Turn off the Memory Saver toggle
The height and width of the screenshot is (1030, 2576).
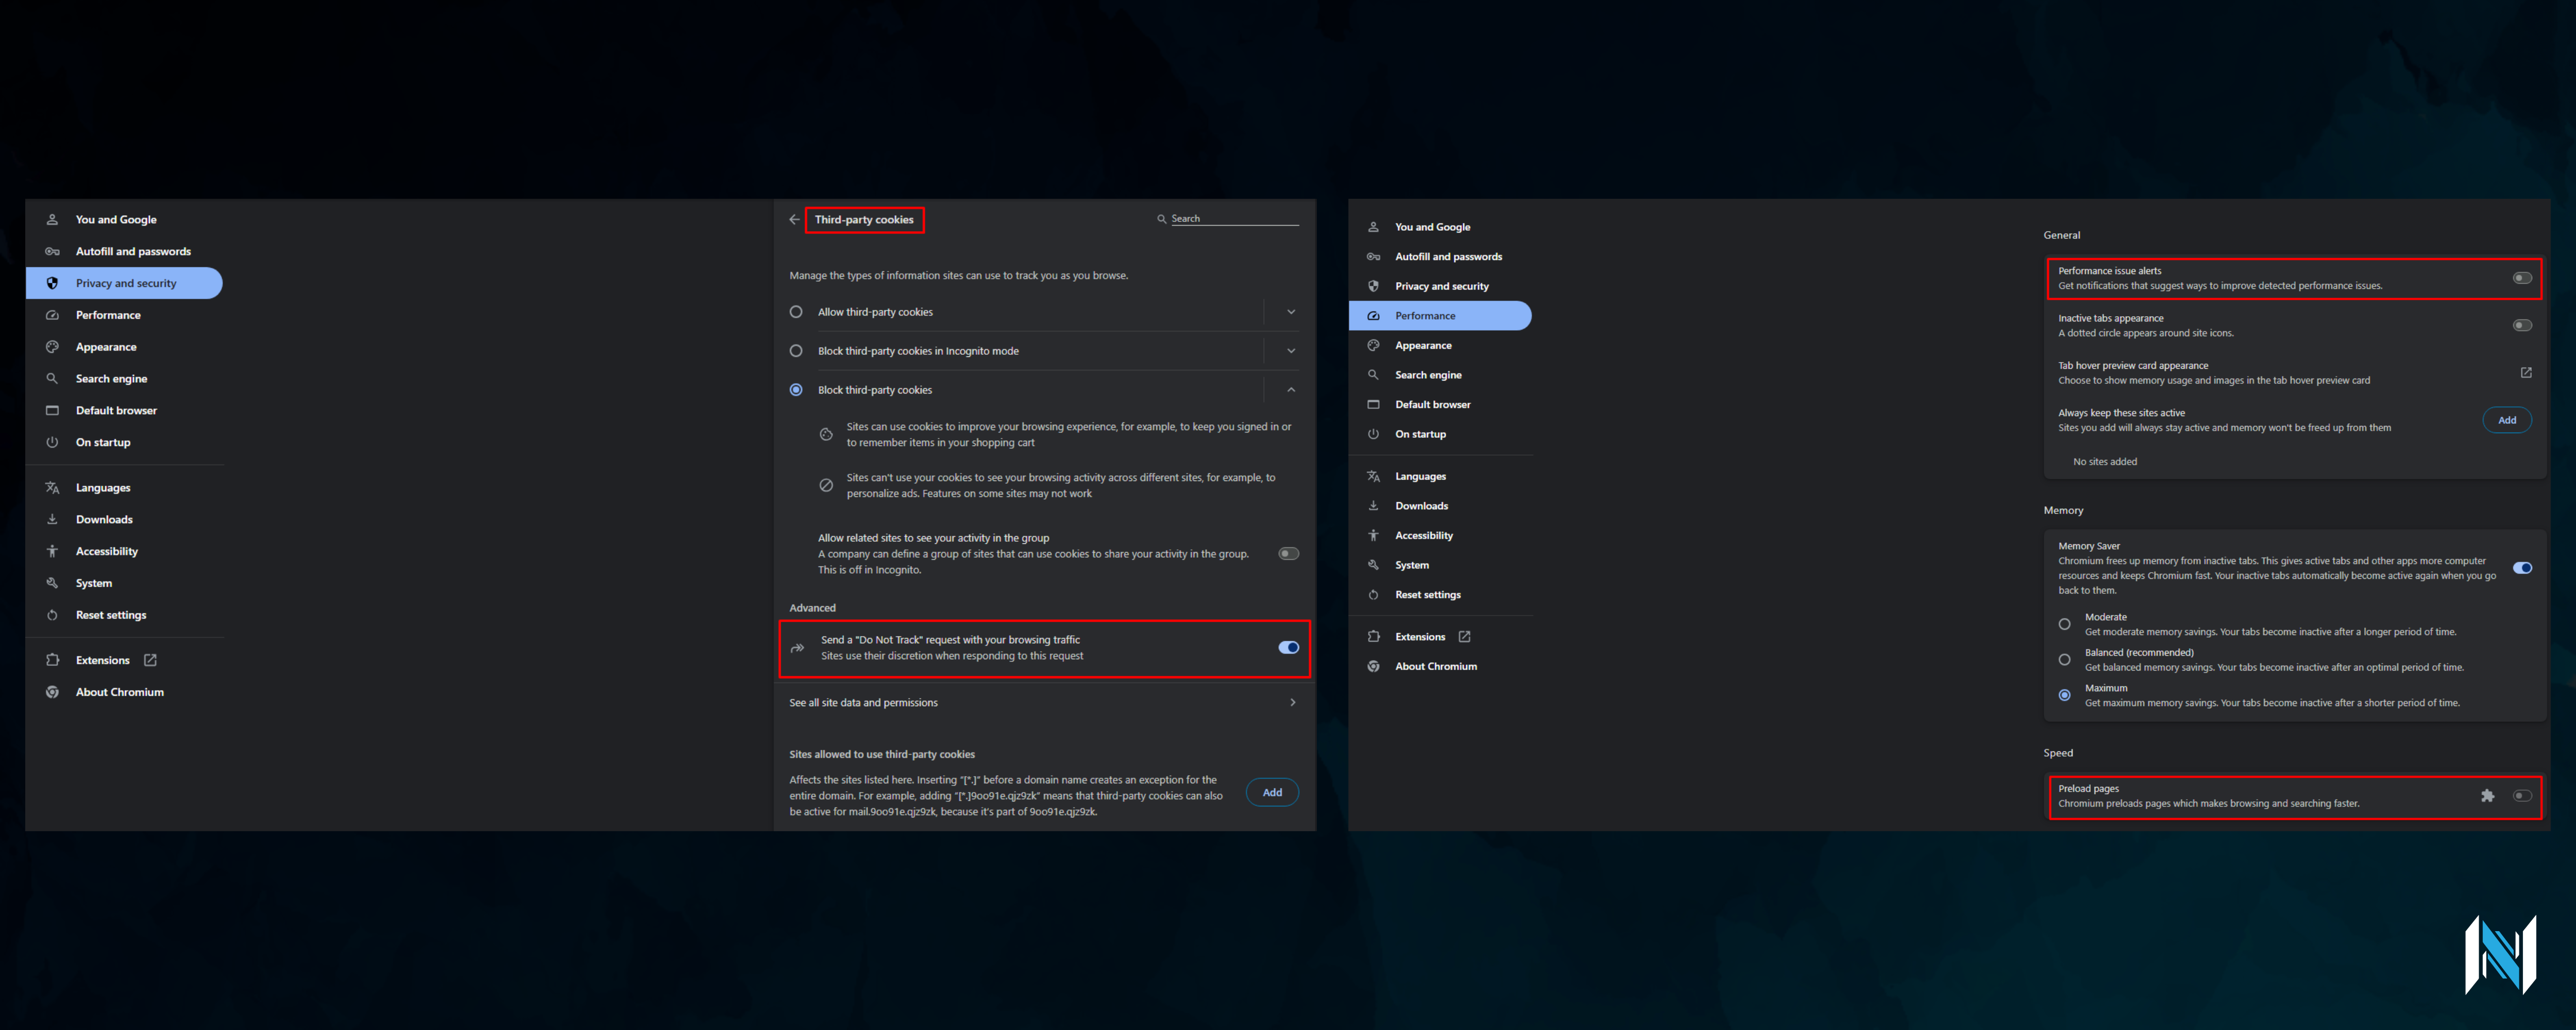pyautogui.click(x=2522, y=568)
